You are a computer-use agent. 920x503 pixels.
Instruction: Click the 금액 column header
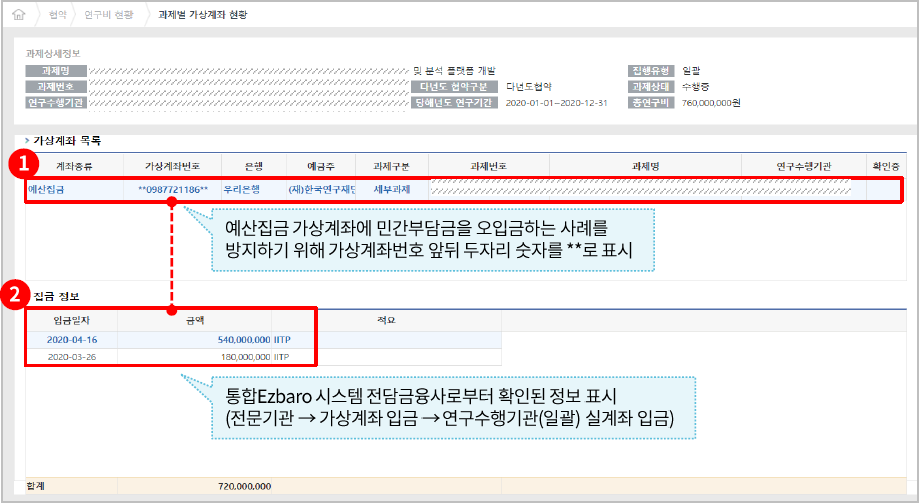click(x=195, y=320)
